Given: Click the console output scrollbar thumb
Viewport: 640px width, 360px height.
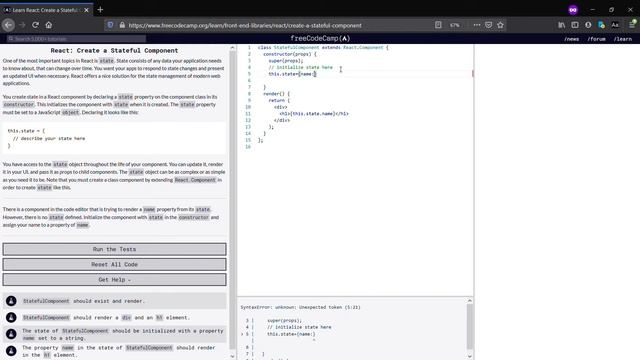Looking at the screenshot, I should (x=469, y=327).
